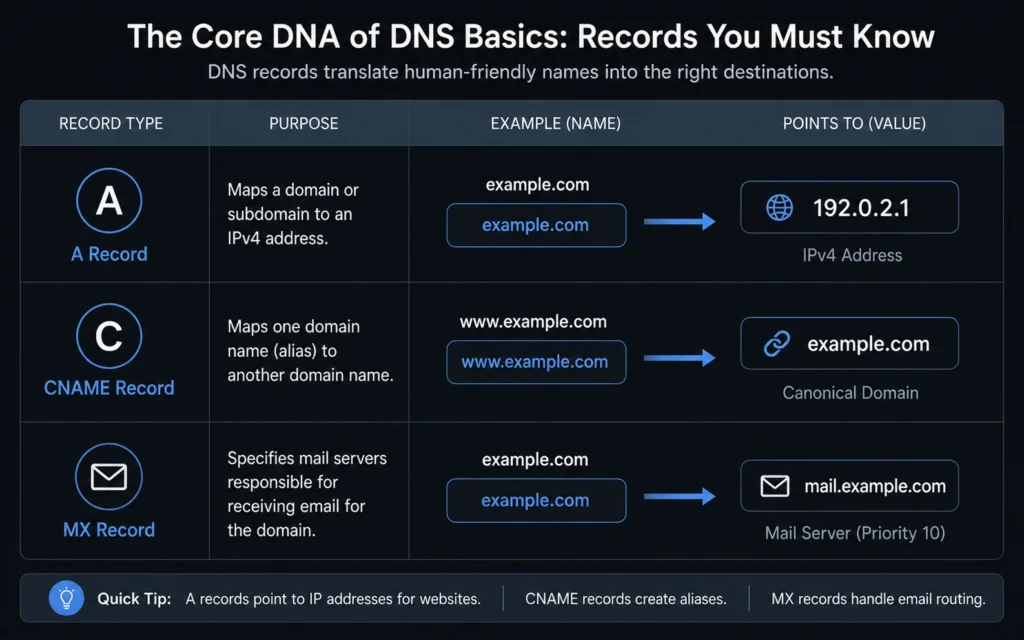
Task: Click the "Canonical Domain" caption
Action: click(x=850, y=393)
